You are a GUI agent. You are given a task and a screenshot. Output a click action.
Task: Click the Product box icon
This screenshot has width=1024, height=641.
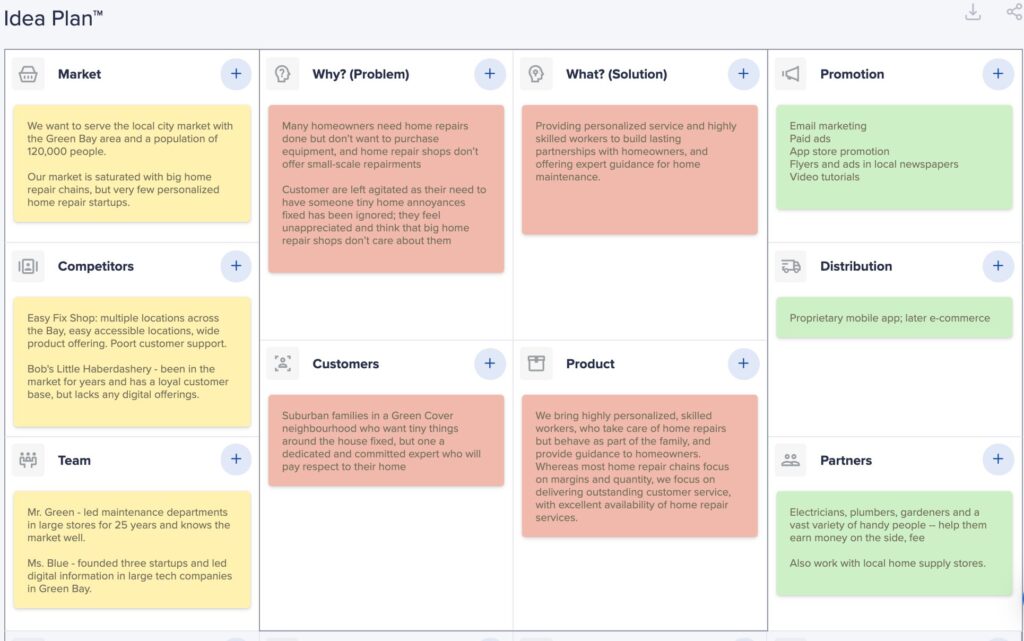pos(537,364)
